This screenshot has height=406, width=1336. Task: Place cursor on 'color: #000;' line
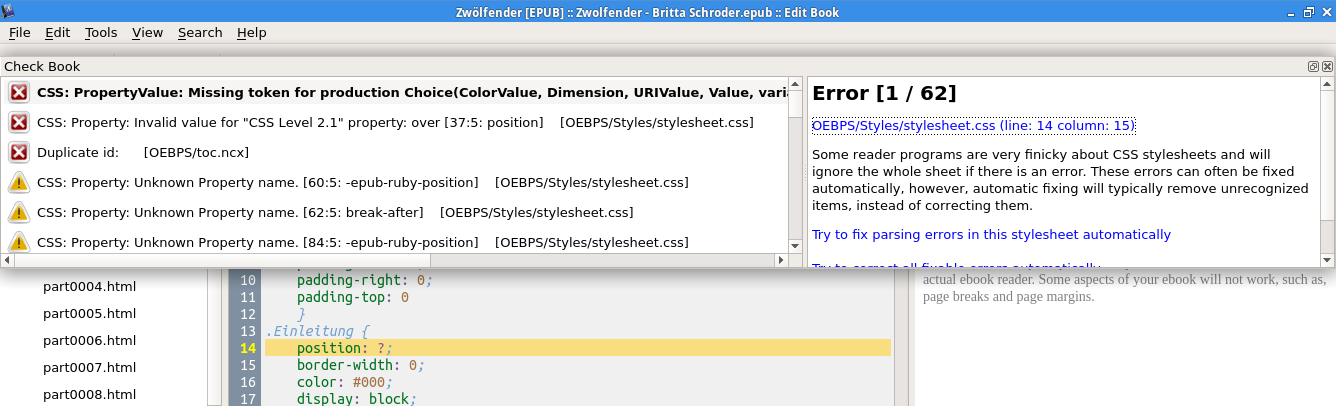(343, 382)
